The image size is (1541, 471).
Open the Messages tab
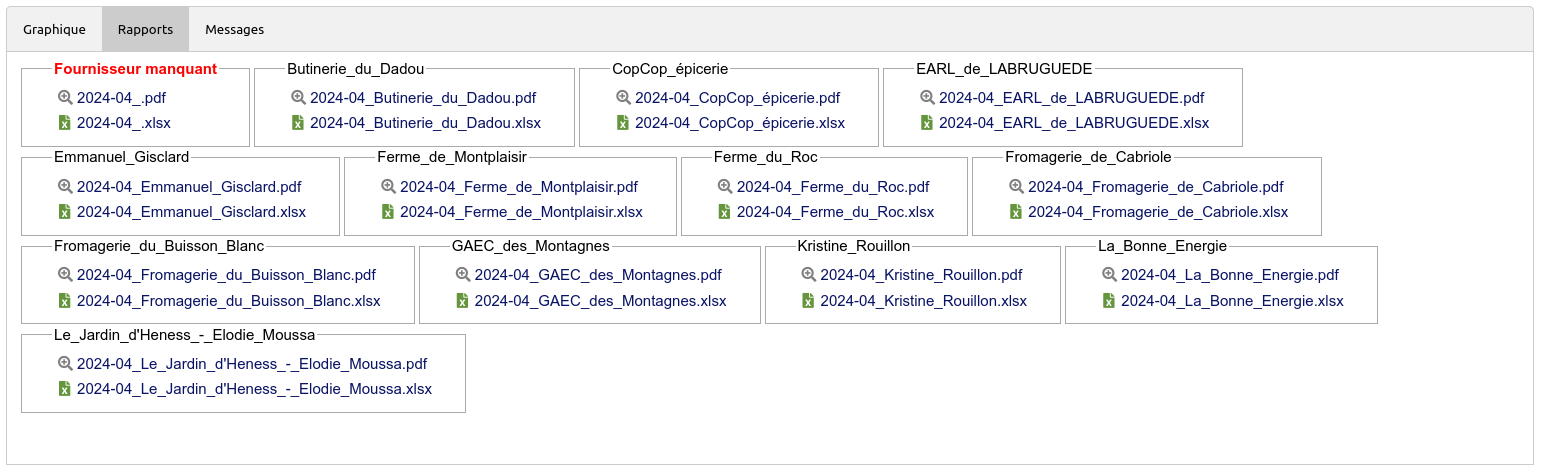pyautogui.click(x=234, y=30)
